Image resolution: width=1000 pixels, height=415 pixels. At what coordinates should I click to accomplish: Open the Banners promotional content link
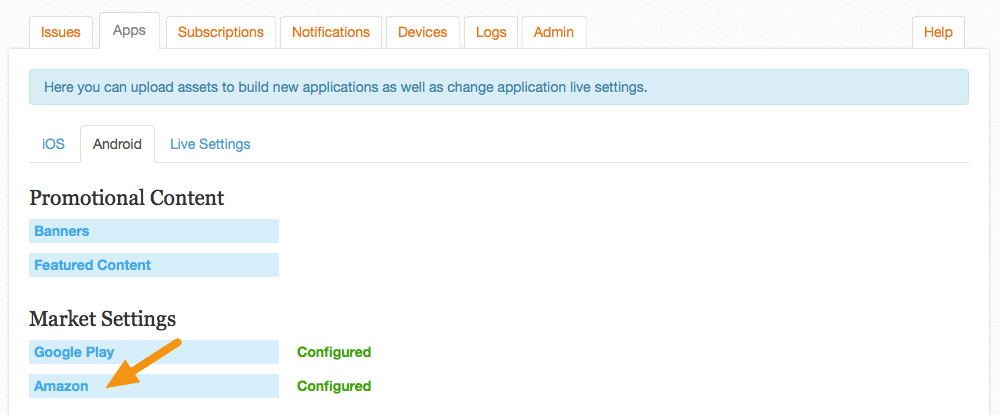tap(154, 231)
